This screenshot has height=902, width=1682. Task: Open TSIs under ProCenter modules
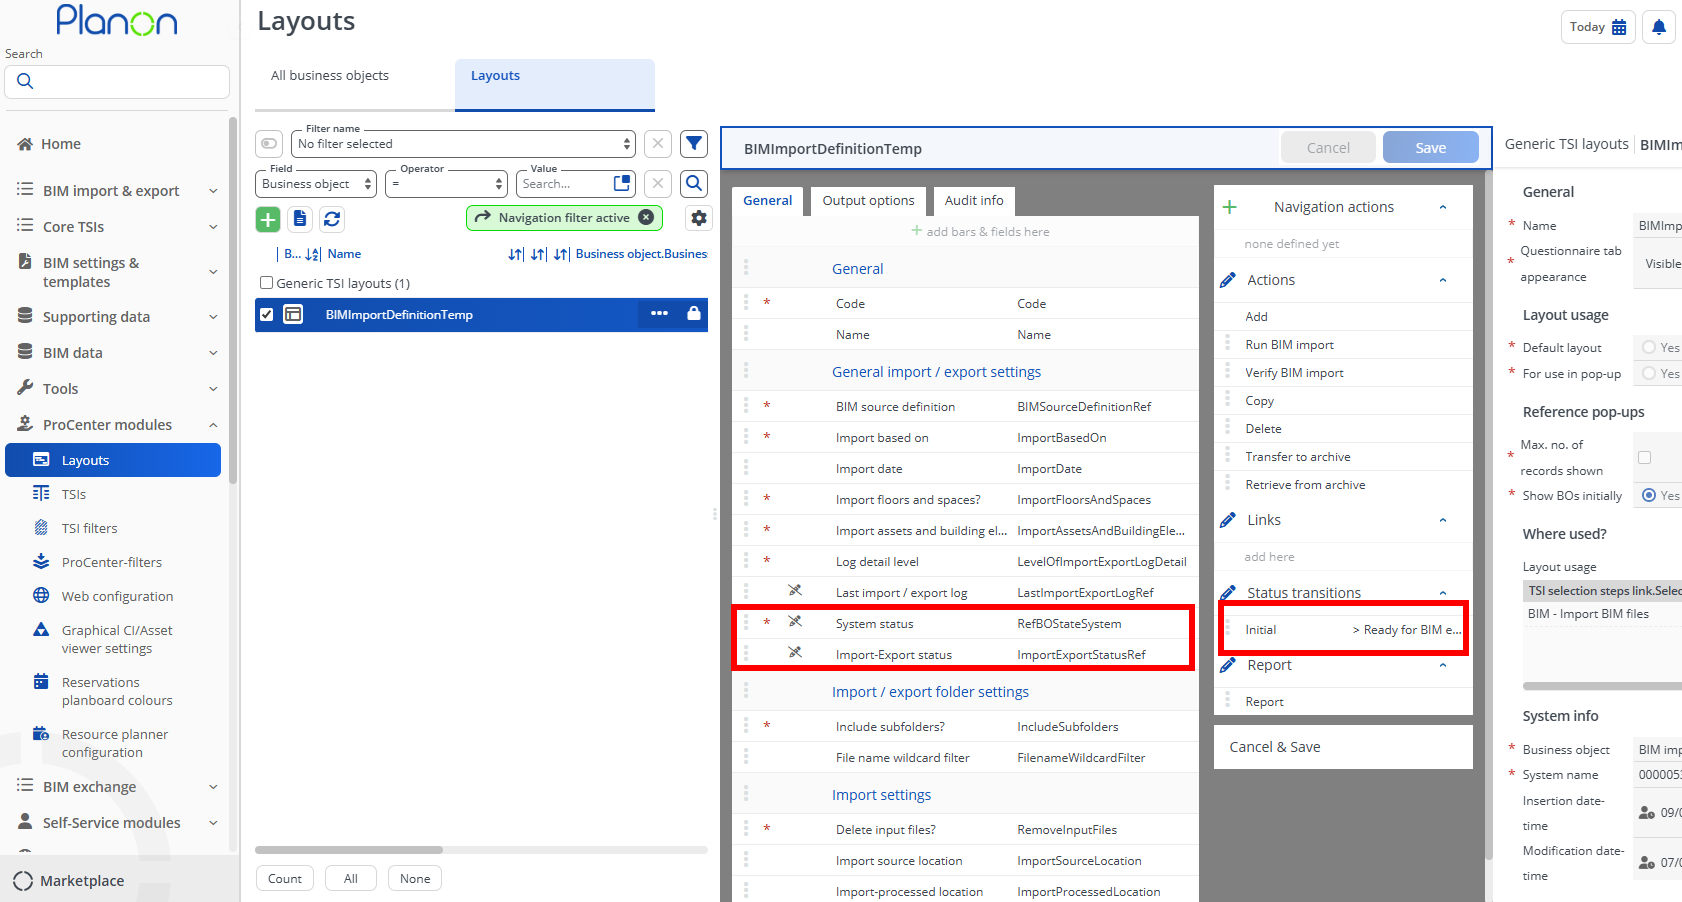[x=74, y=494]
